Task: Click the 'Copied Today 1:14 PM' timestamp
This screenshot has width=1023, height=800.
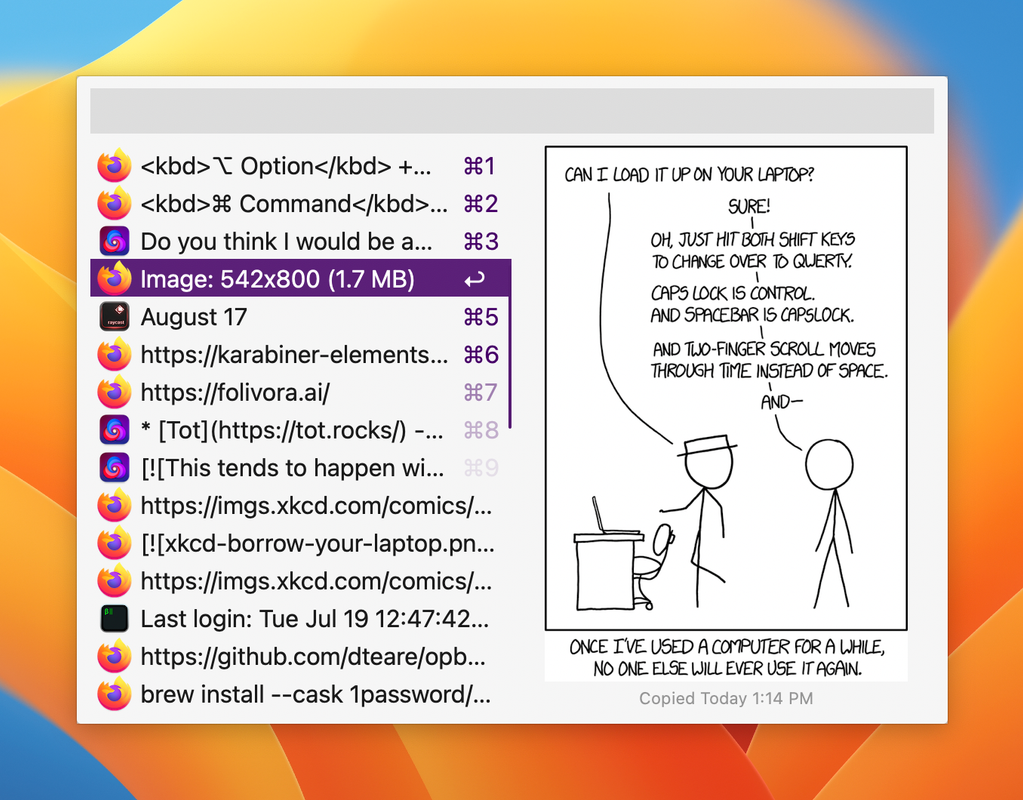Action: (x=725, y=699)
